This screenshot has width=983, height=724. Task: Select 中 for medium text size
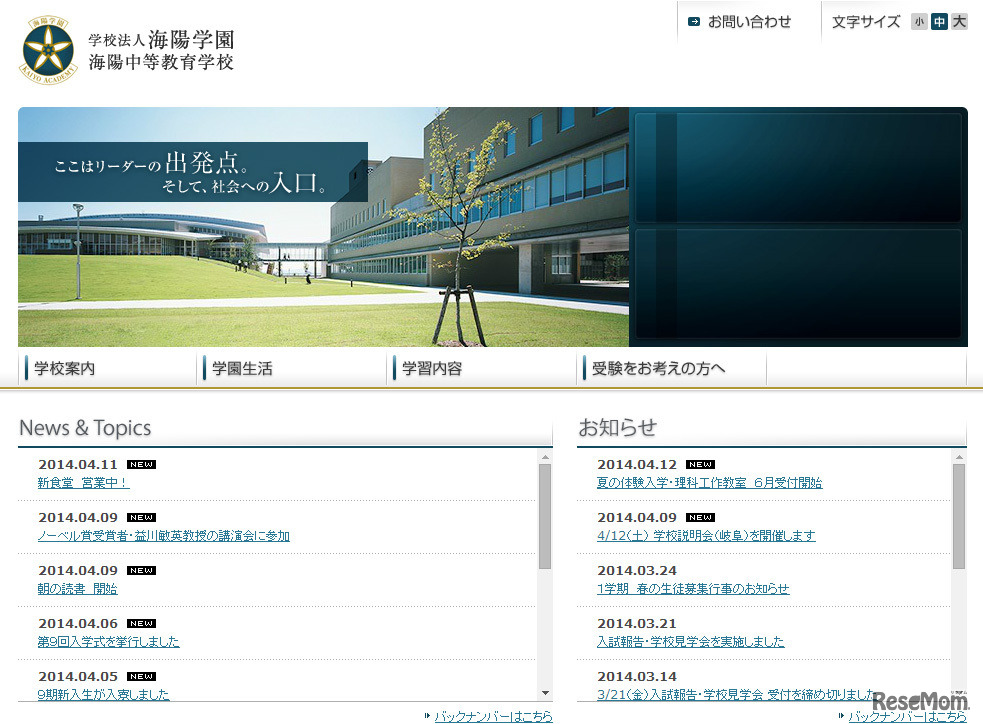coord(938,20)
